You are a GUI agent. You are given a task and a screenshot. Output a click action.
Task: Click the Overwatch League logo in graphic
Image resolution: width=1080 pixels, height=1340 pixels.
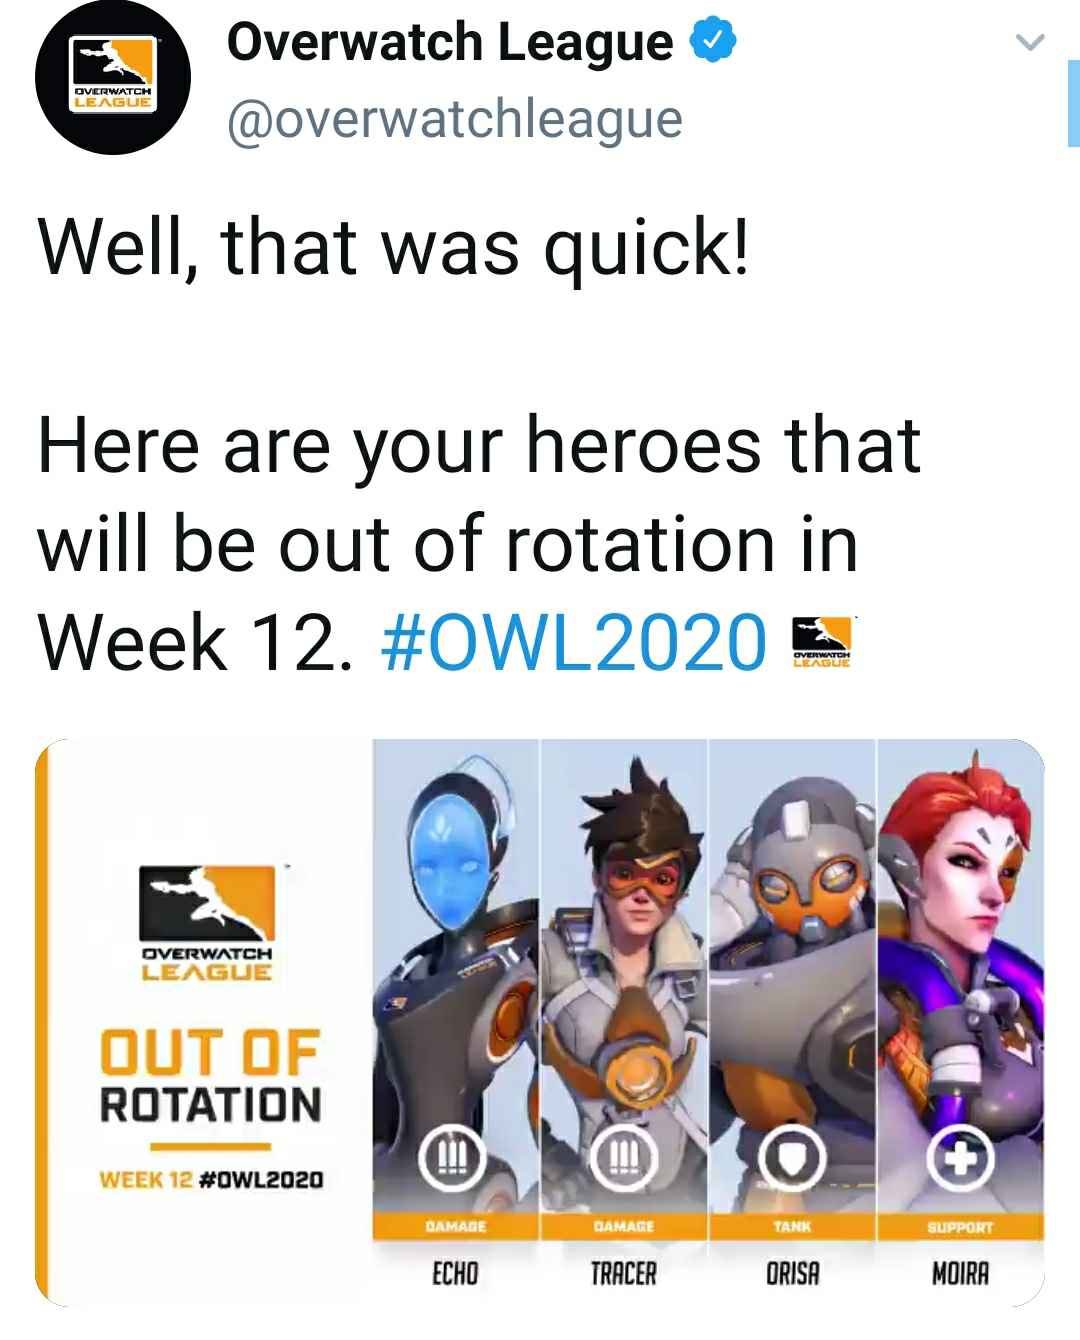click(207, 921)
